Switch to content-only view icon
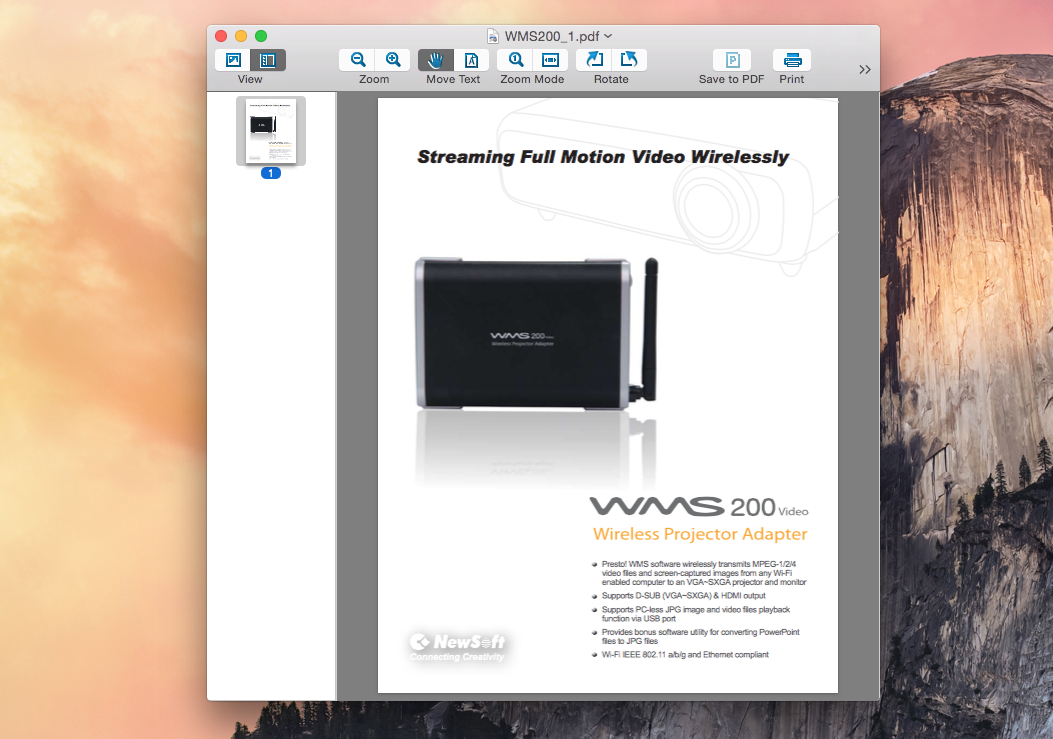Image resolution: width=1053 pixels, height=739 pixels. tap(233, 60)
